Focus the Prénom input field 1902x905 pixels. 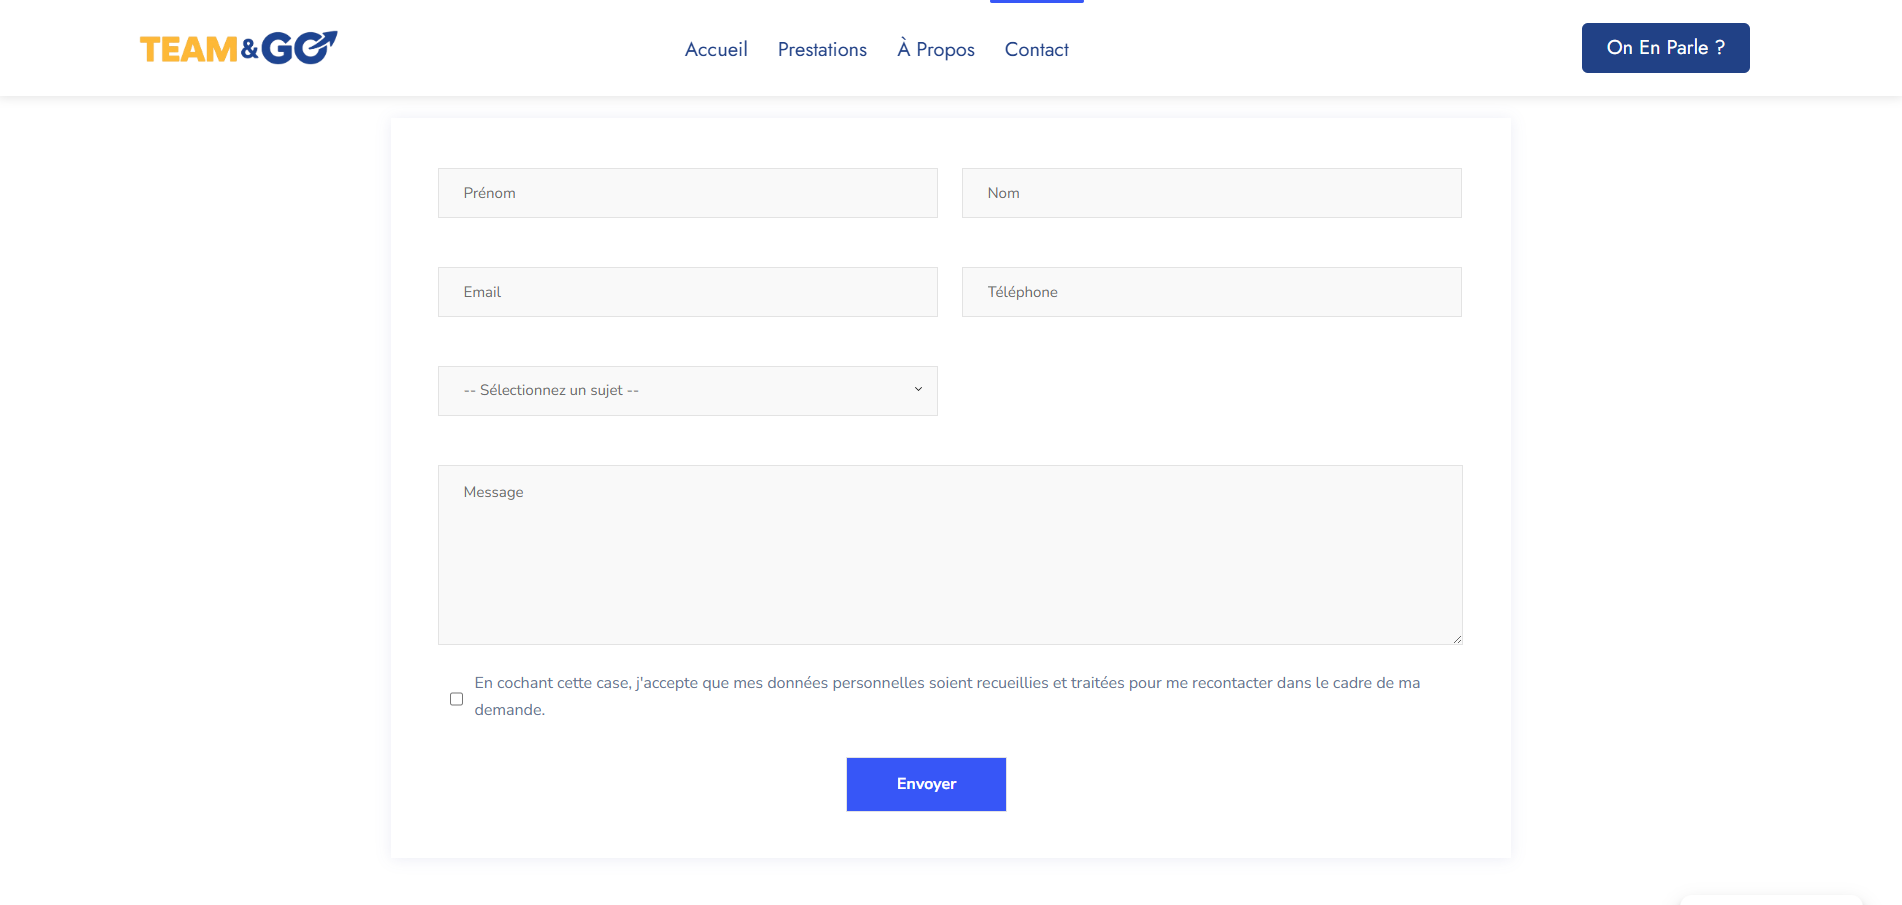click(688, 193)
